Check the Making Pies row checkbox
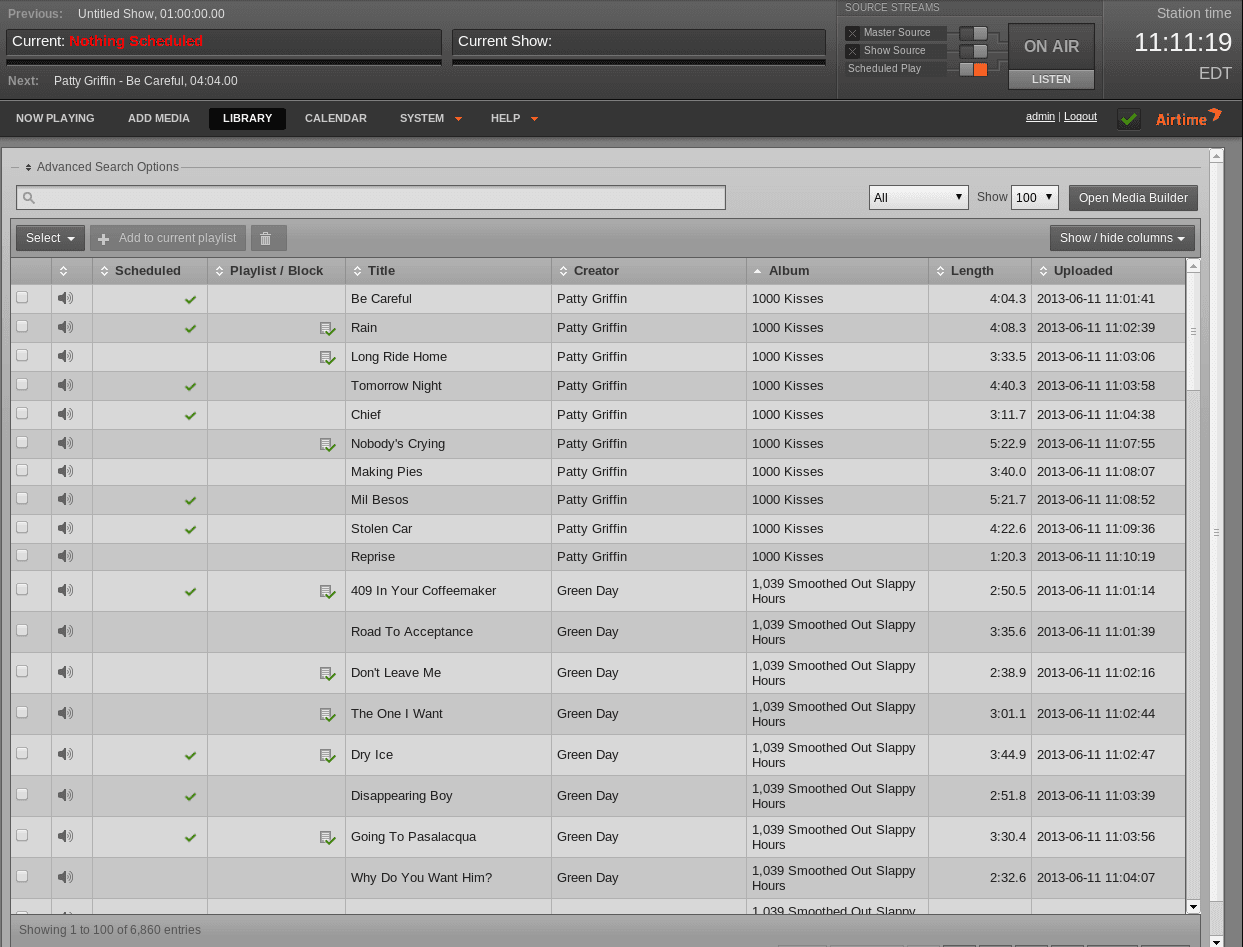 tap(22, 470)
